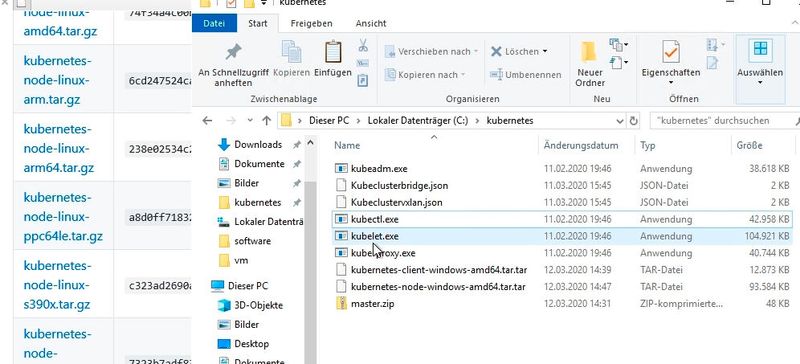Open kubernetes-node-linux-ppc64le.tar.gz link in browser
The width and height of the screenshot is (800, 364).
pyautogui.click(x=63, y=216)
